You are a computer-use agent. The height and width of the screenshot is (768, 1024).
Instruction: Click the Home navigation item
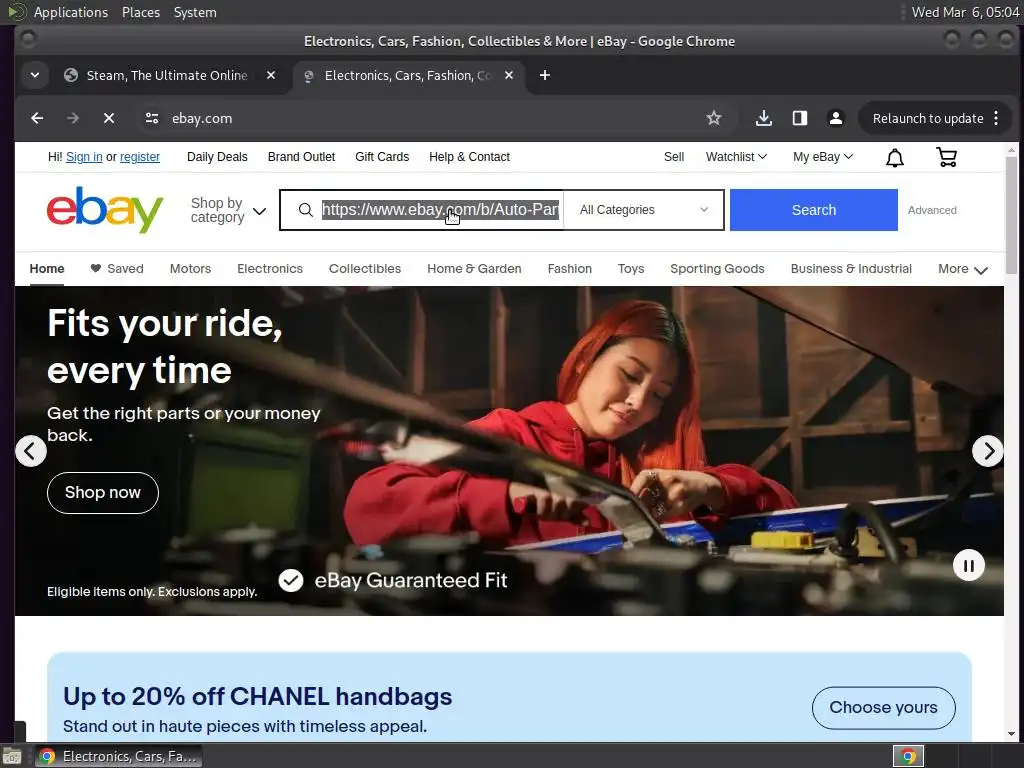[x=47, y=268]
